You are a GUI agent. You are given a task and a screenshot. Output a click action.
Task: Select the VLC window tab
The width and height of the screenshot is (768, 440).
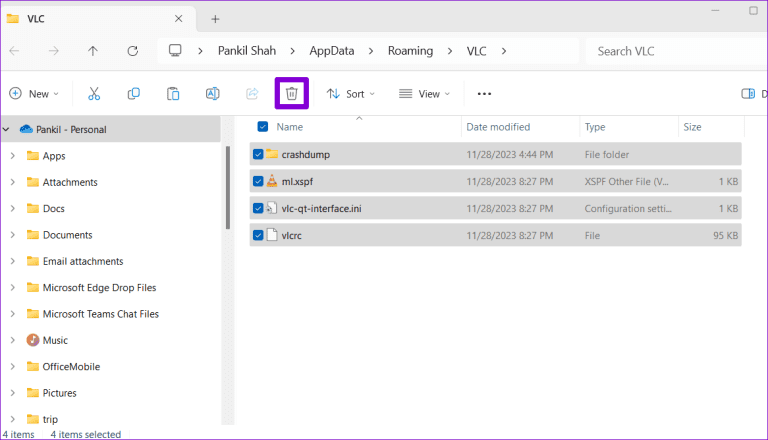(x=90, y=18)
